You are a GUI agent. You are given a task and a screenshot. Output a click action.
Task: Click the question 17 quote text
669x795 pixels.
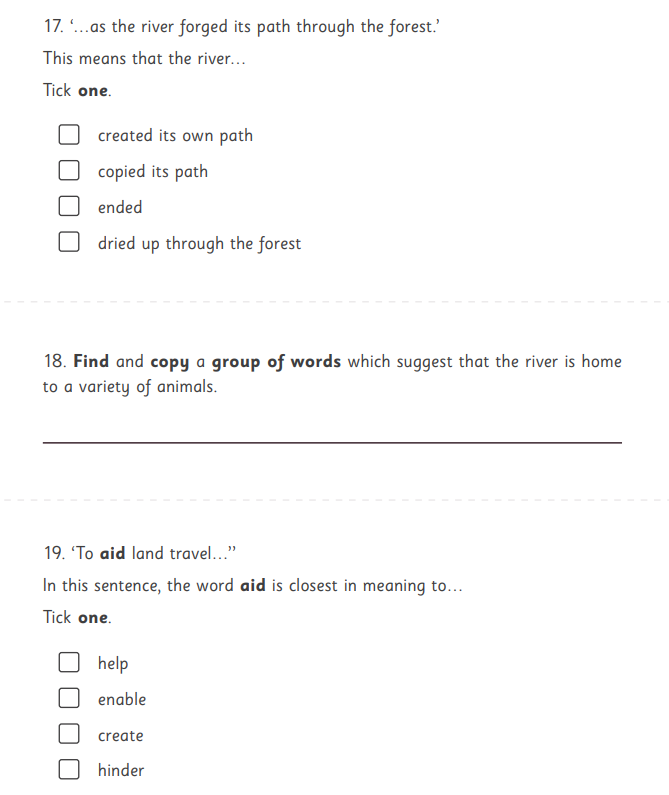point(255,26)
